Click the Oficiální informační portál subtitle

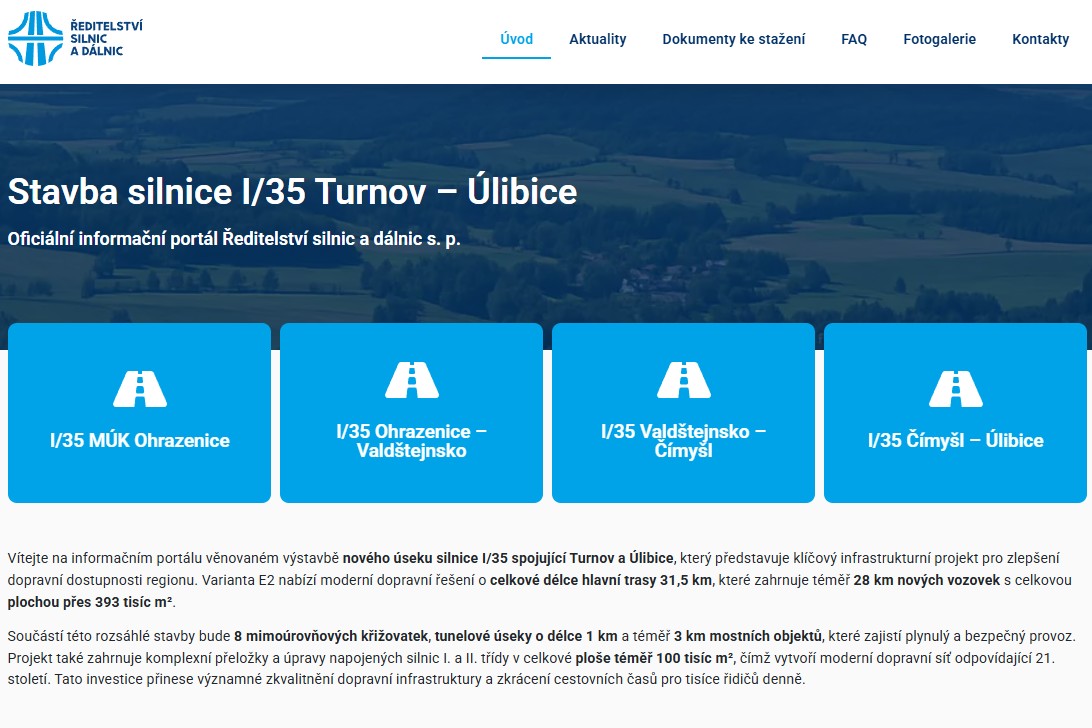(x=234, y=239)
